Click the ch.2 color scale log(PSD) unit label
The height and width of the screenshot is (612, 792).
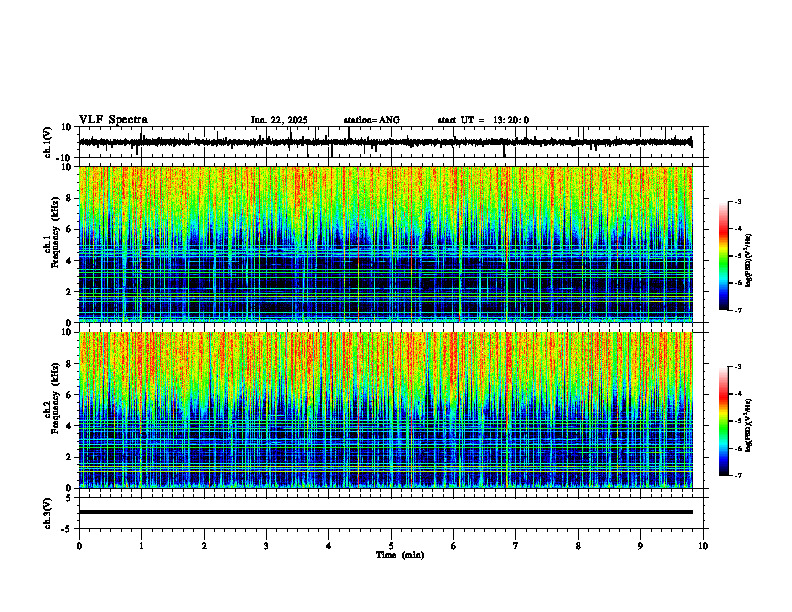click(749, 425)
